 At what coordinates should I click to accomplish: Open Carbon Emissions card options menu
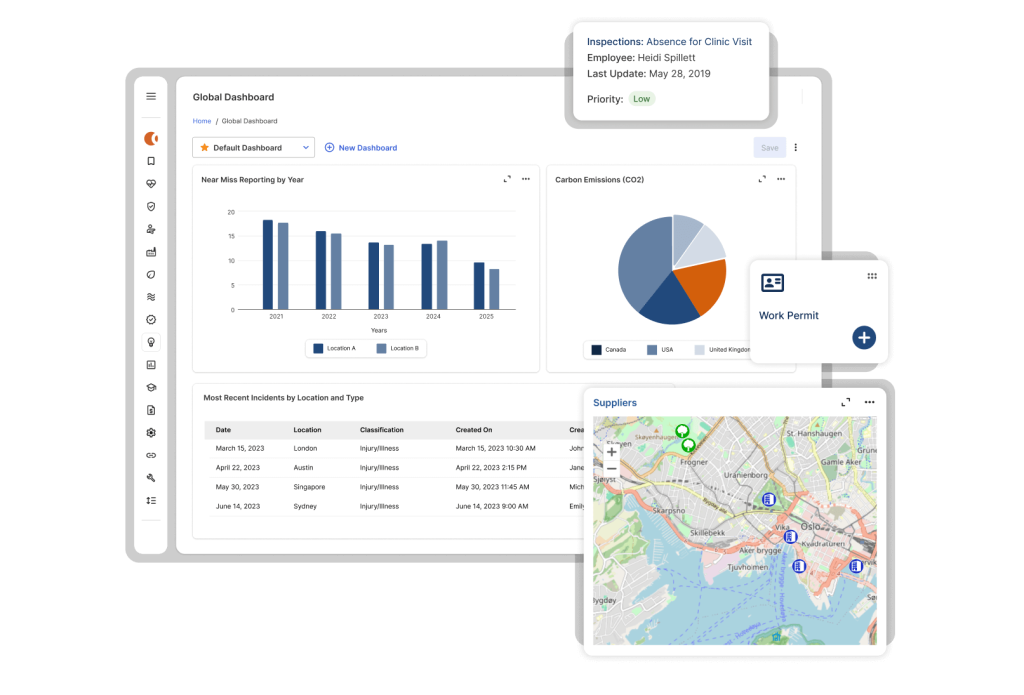coord(781,180)
